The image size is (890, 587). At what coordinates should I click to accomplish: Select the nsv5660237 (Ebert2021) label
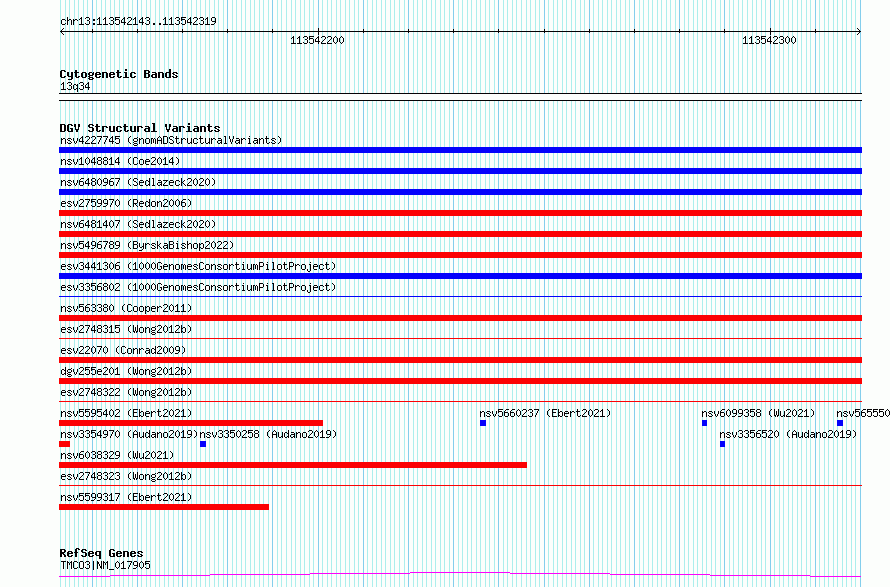(545, 413)
